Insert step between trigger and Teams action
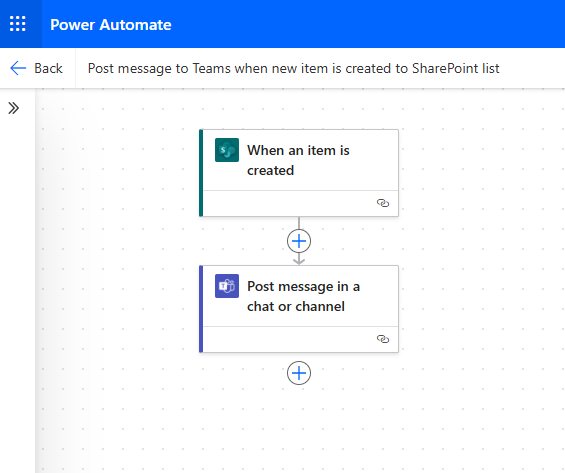 (x=299, y=241)
